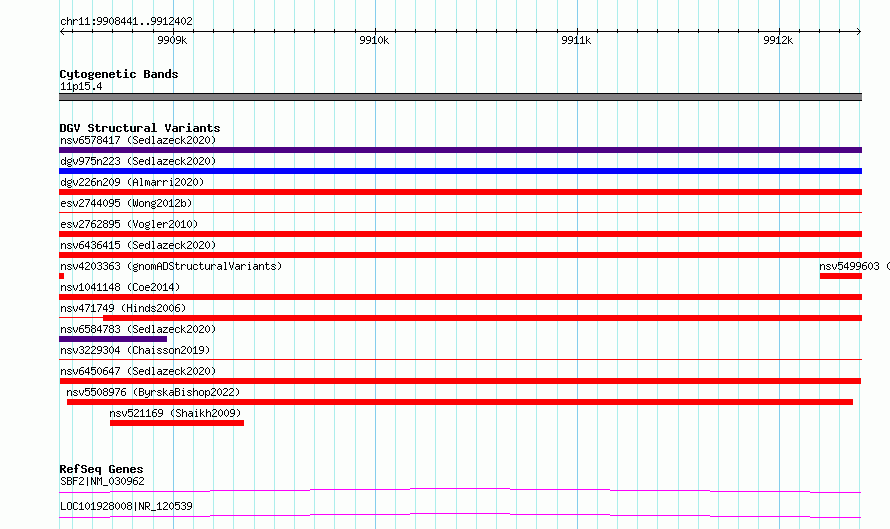This screenshot has width=890, height=529.
Task: Click the 9911k ruler mark
Action: pyautogui.click(x=576, y=40)
